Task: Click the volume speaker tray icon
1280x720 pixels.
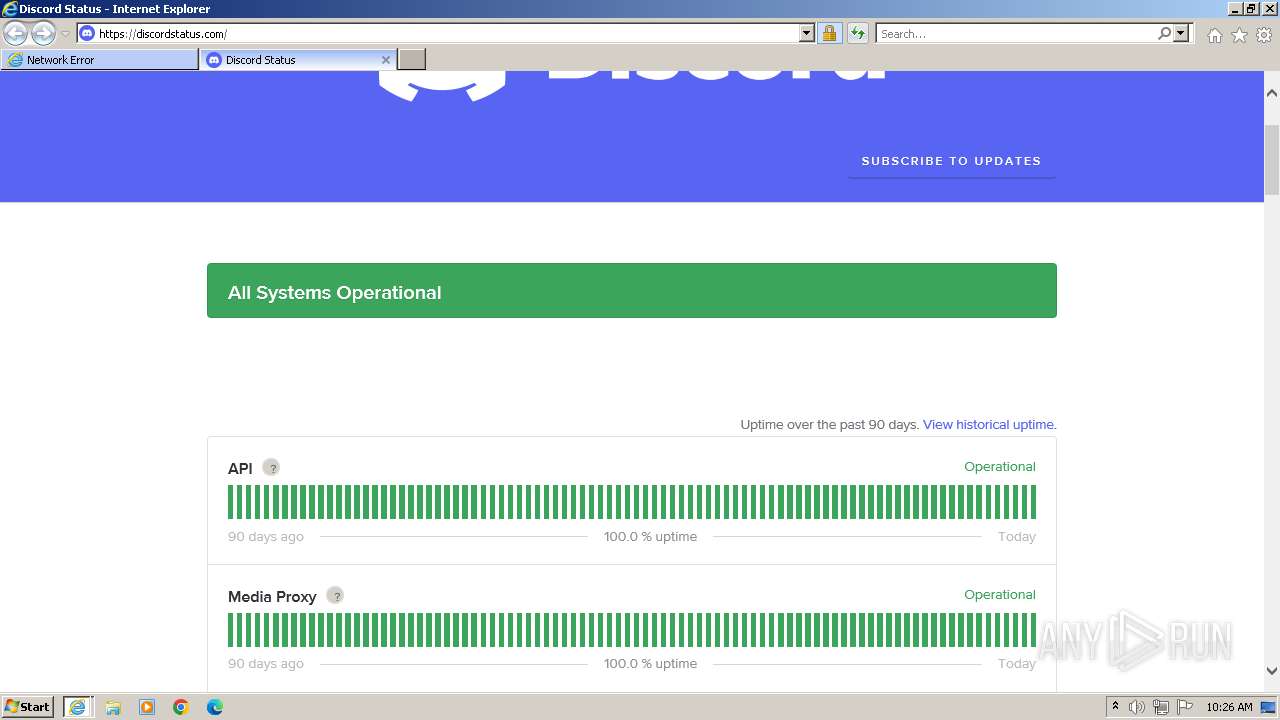Action: point(1137,707)
